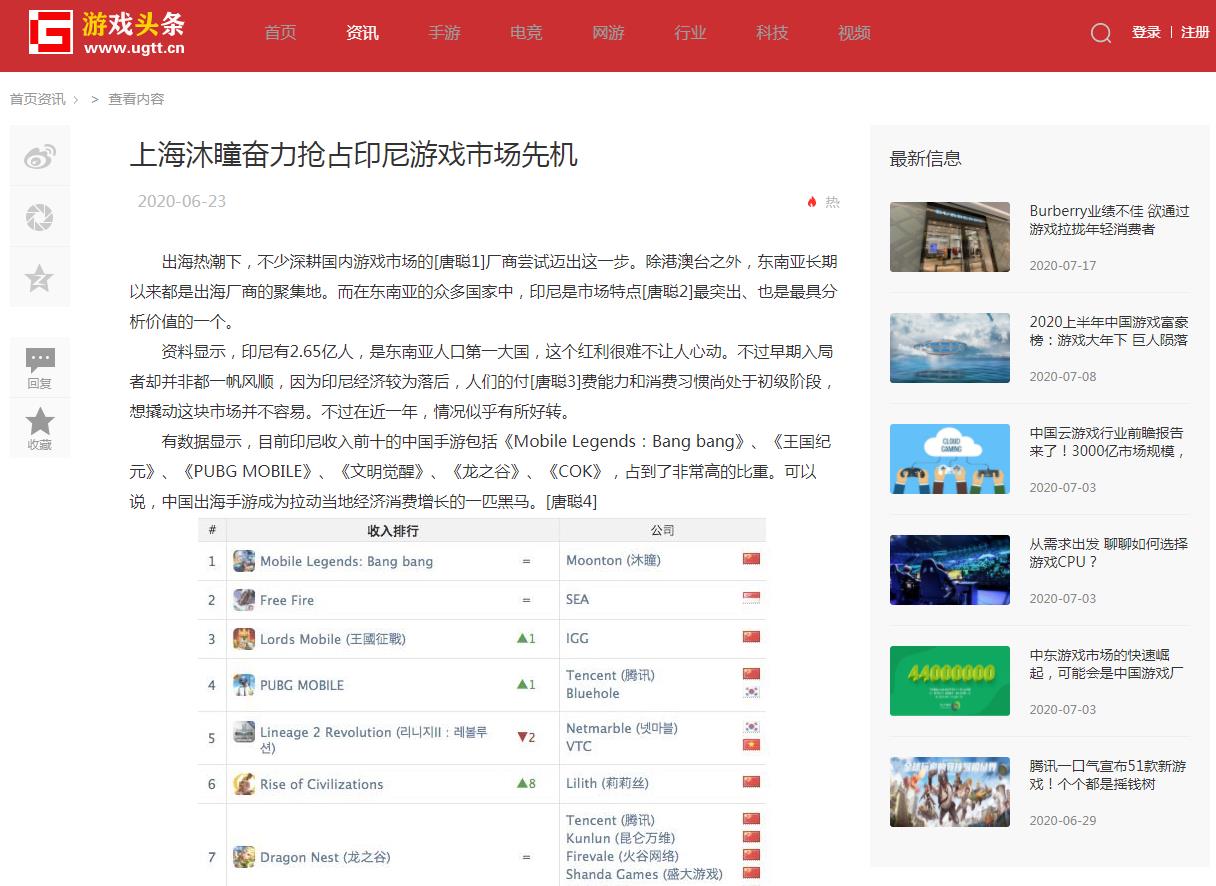Viewport: 1216px width, 886px height.
Task: Click Singapore flag beside SEA
Action: 751,598
